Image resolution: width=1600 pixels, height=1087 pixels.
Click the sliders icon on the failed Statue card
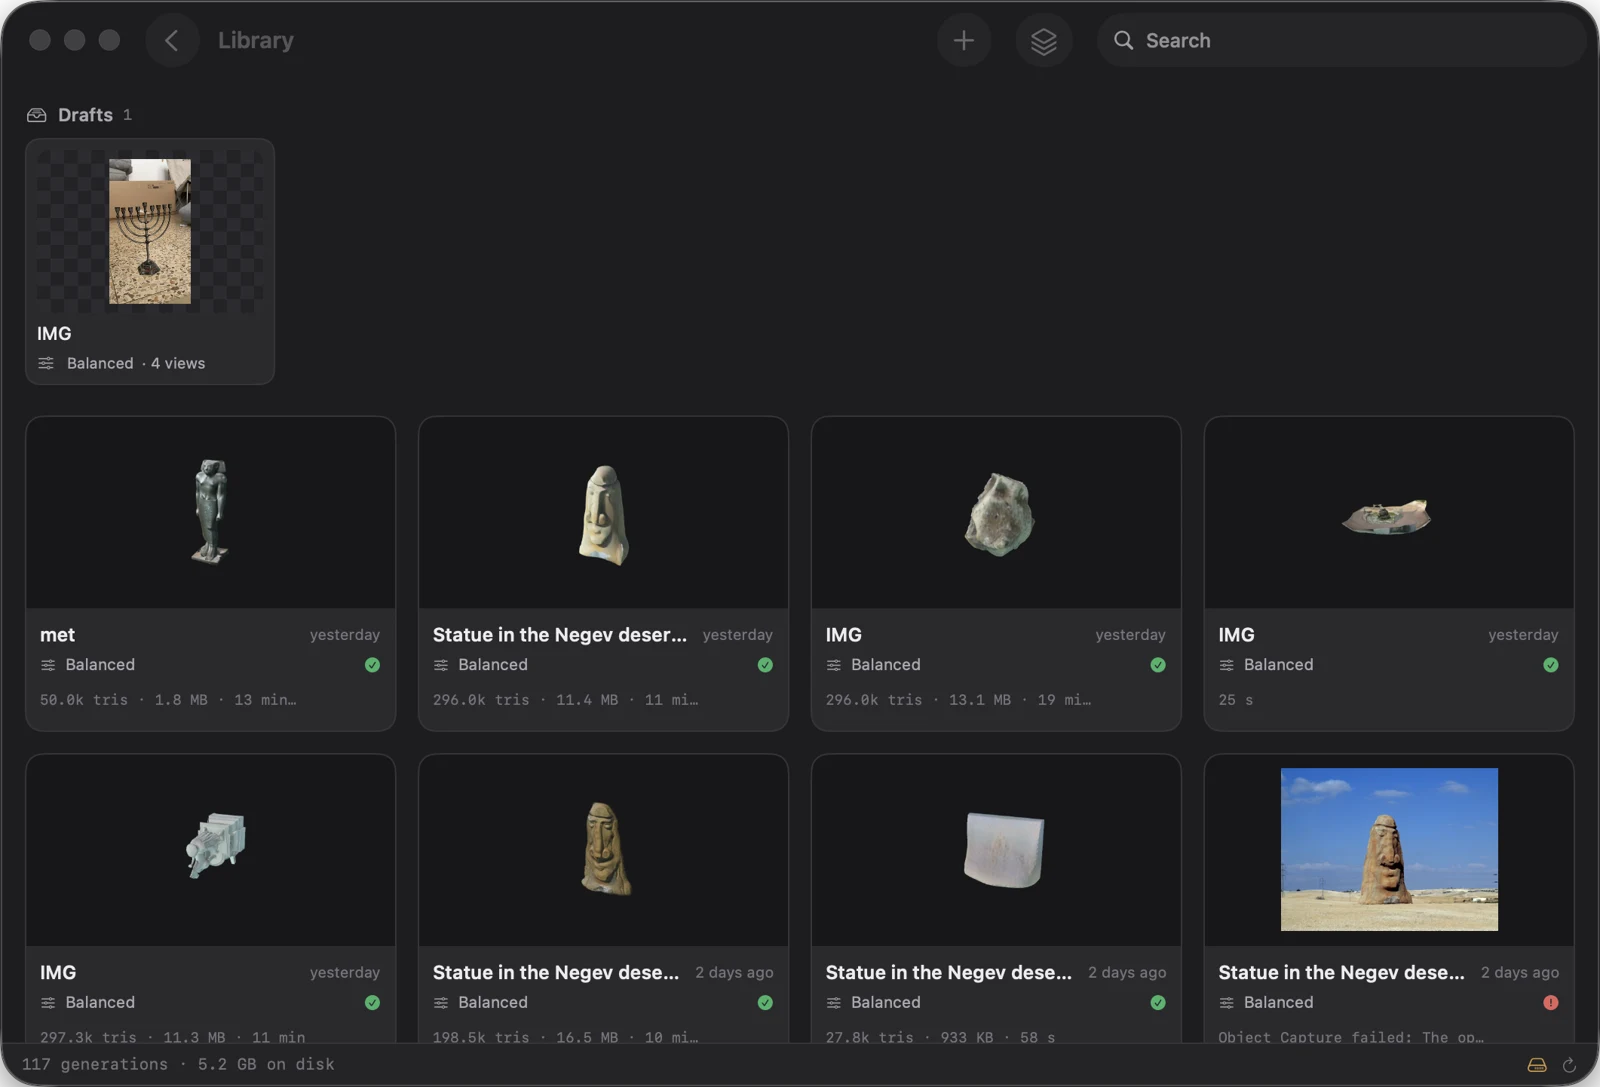(x=1227, y=1003)
